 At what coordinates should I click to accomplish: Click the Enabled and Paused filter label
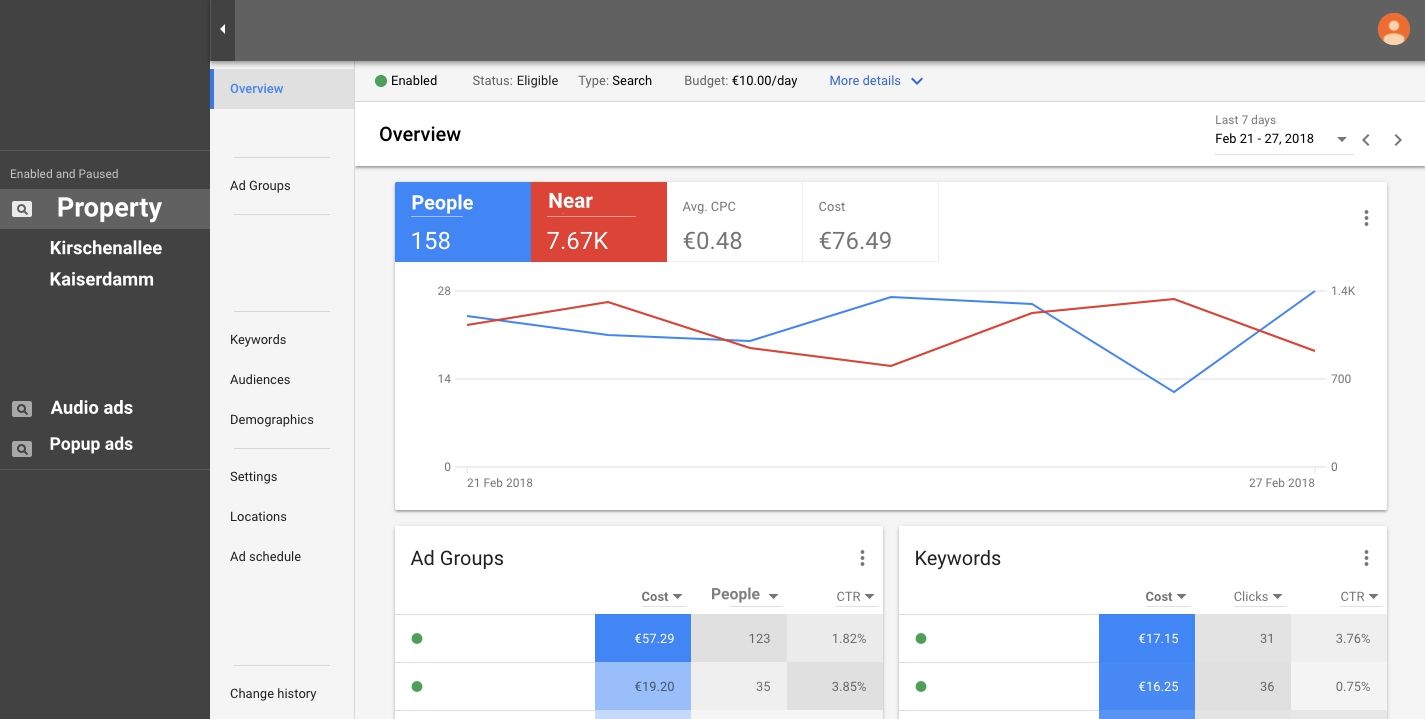click(64, 174)
